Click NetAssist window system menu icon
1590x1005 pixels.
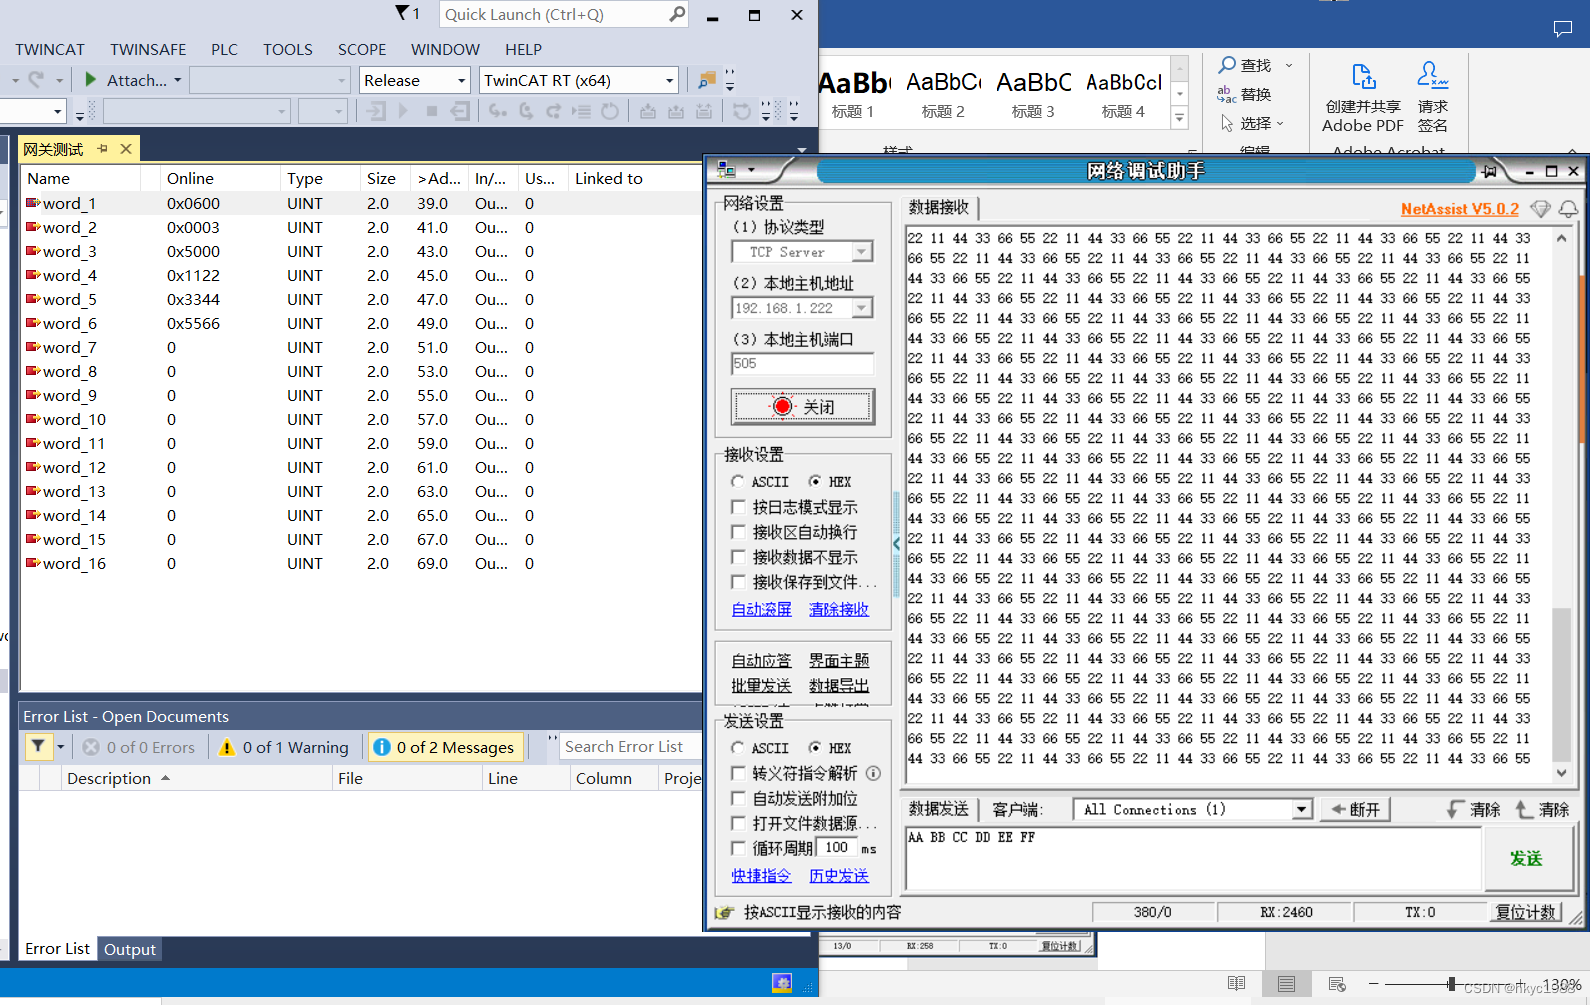click(727, 170)
